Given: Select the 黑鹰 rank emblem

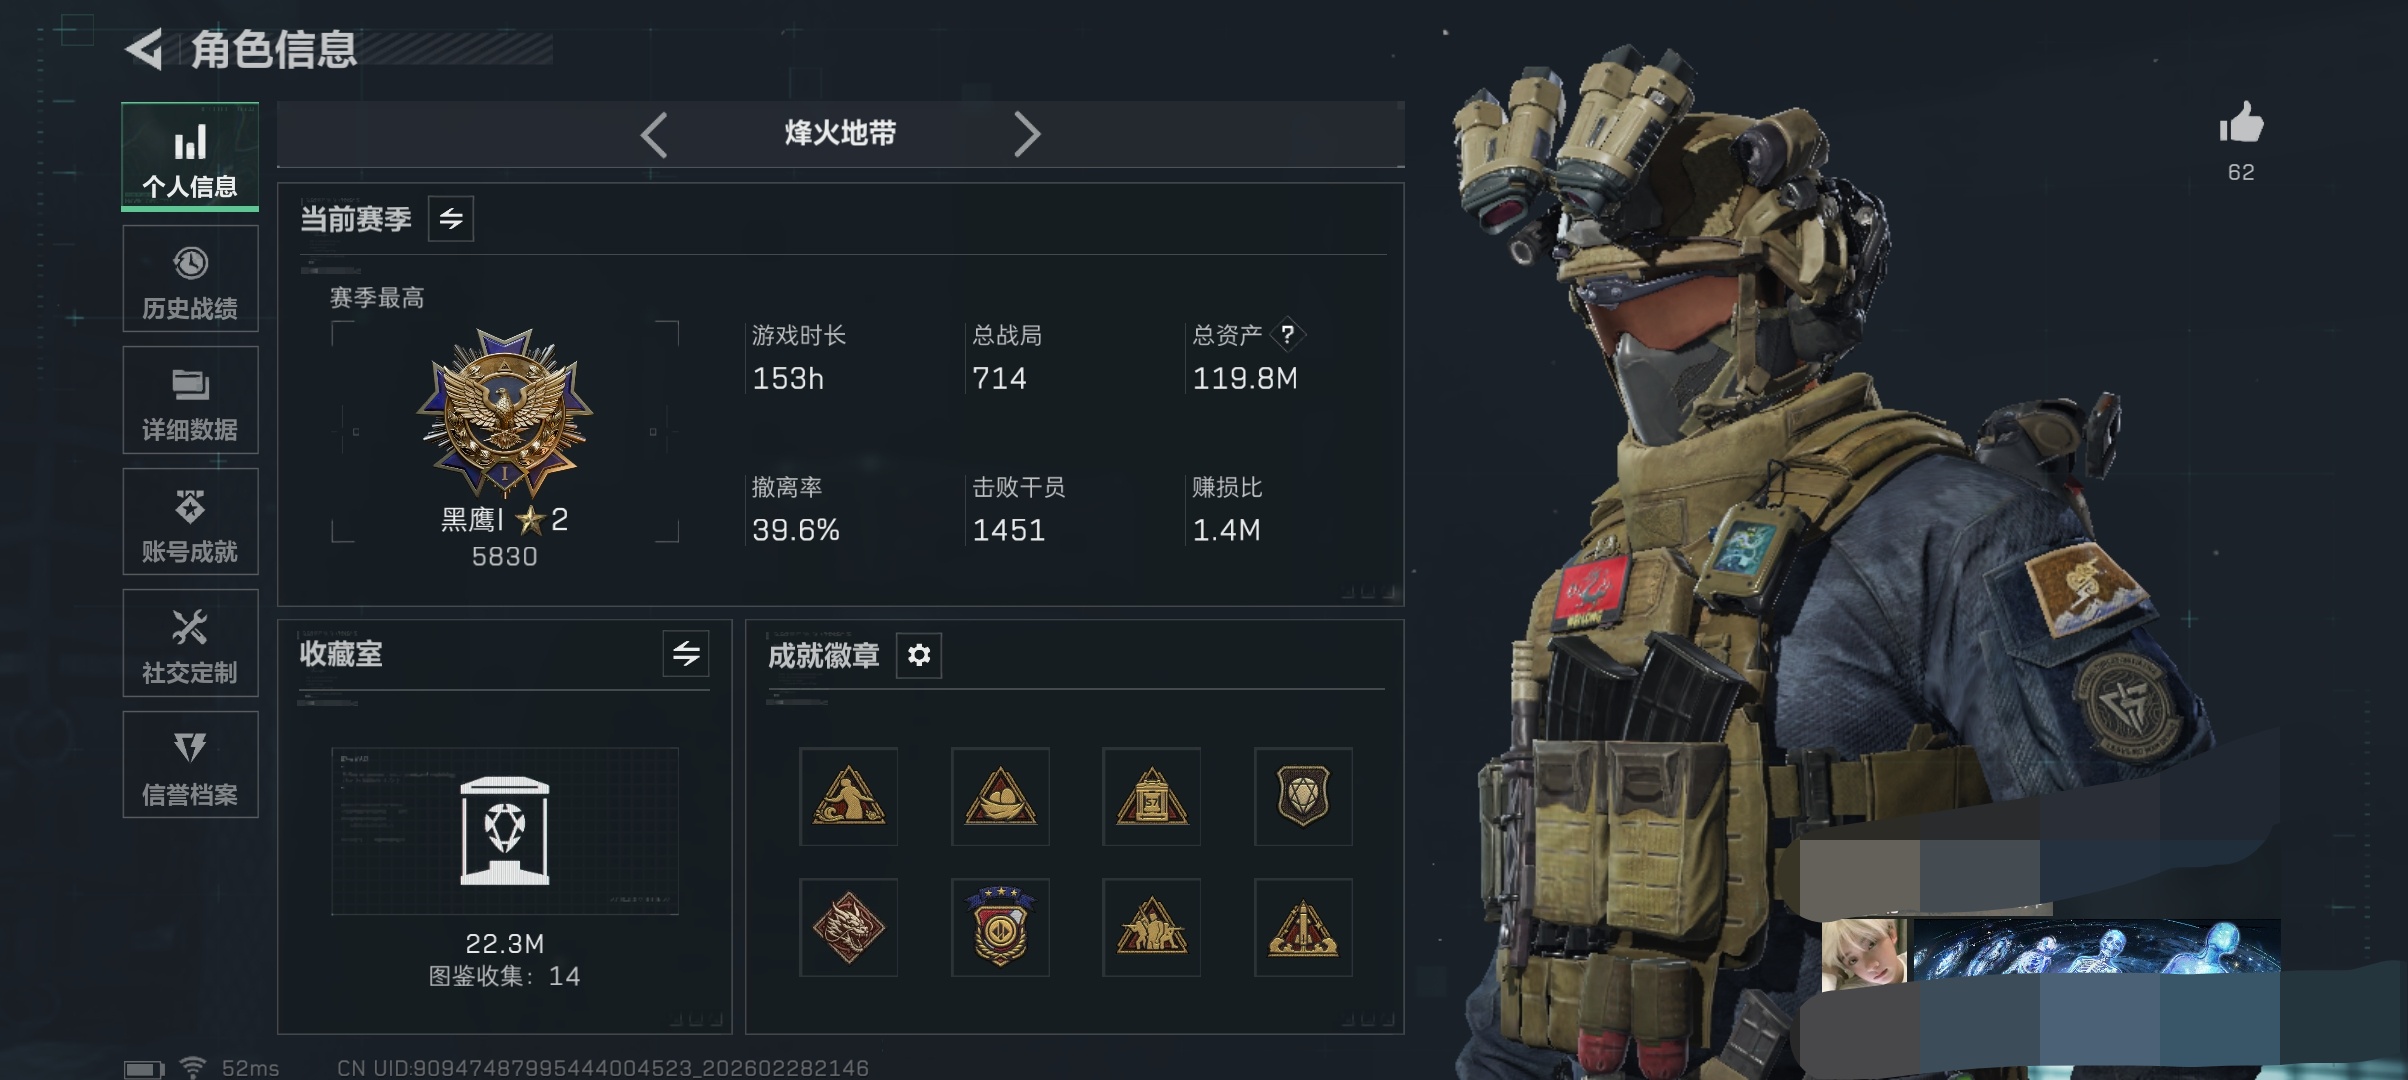Looking at the screenshot, I should click(x=505, y=413).
